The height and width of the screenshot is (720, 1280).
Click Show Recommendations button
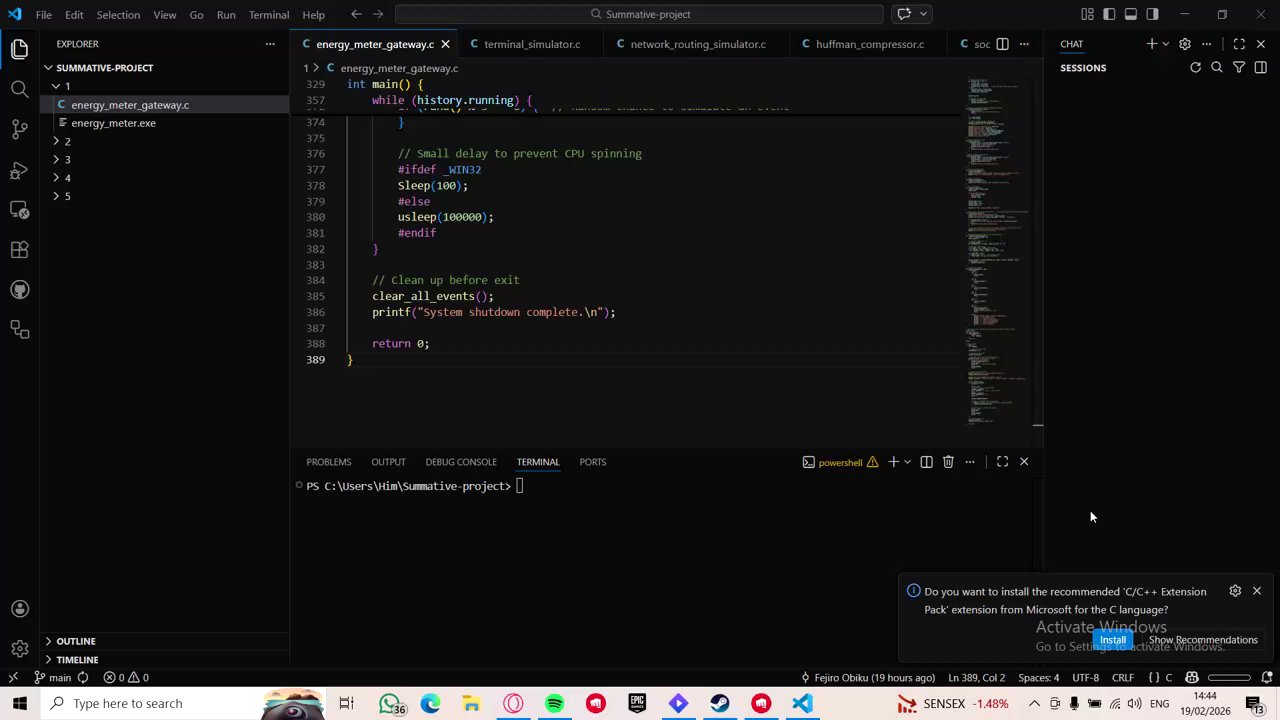1203,640
